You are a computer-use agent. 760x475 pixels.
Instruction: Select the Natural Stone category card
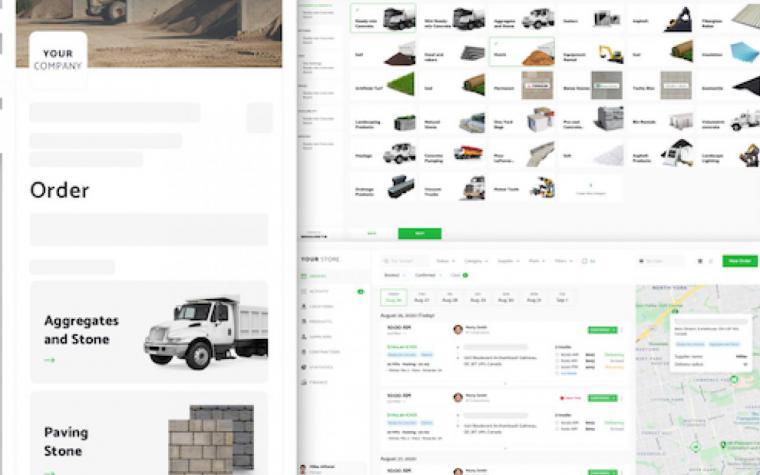(x=453, y=119)
